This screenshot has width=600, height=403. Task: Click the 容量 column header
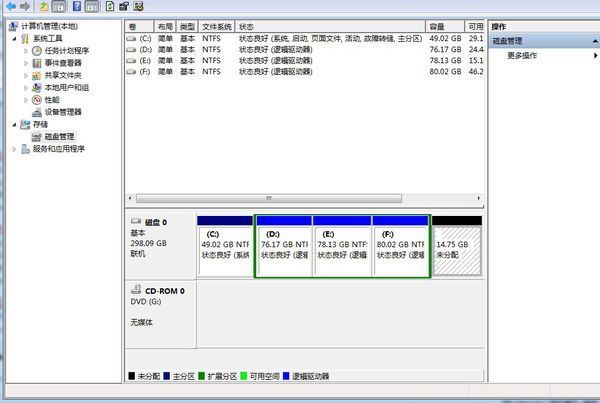point(437,26)
